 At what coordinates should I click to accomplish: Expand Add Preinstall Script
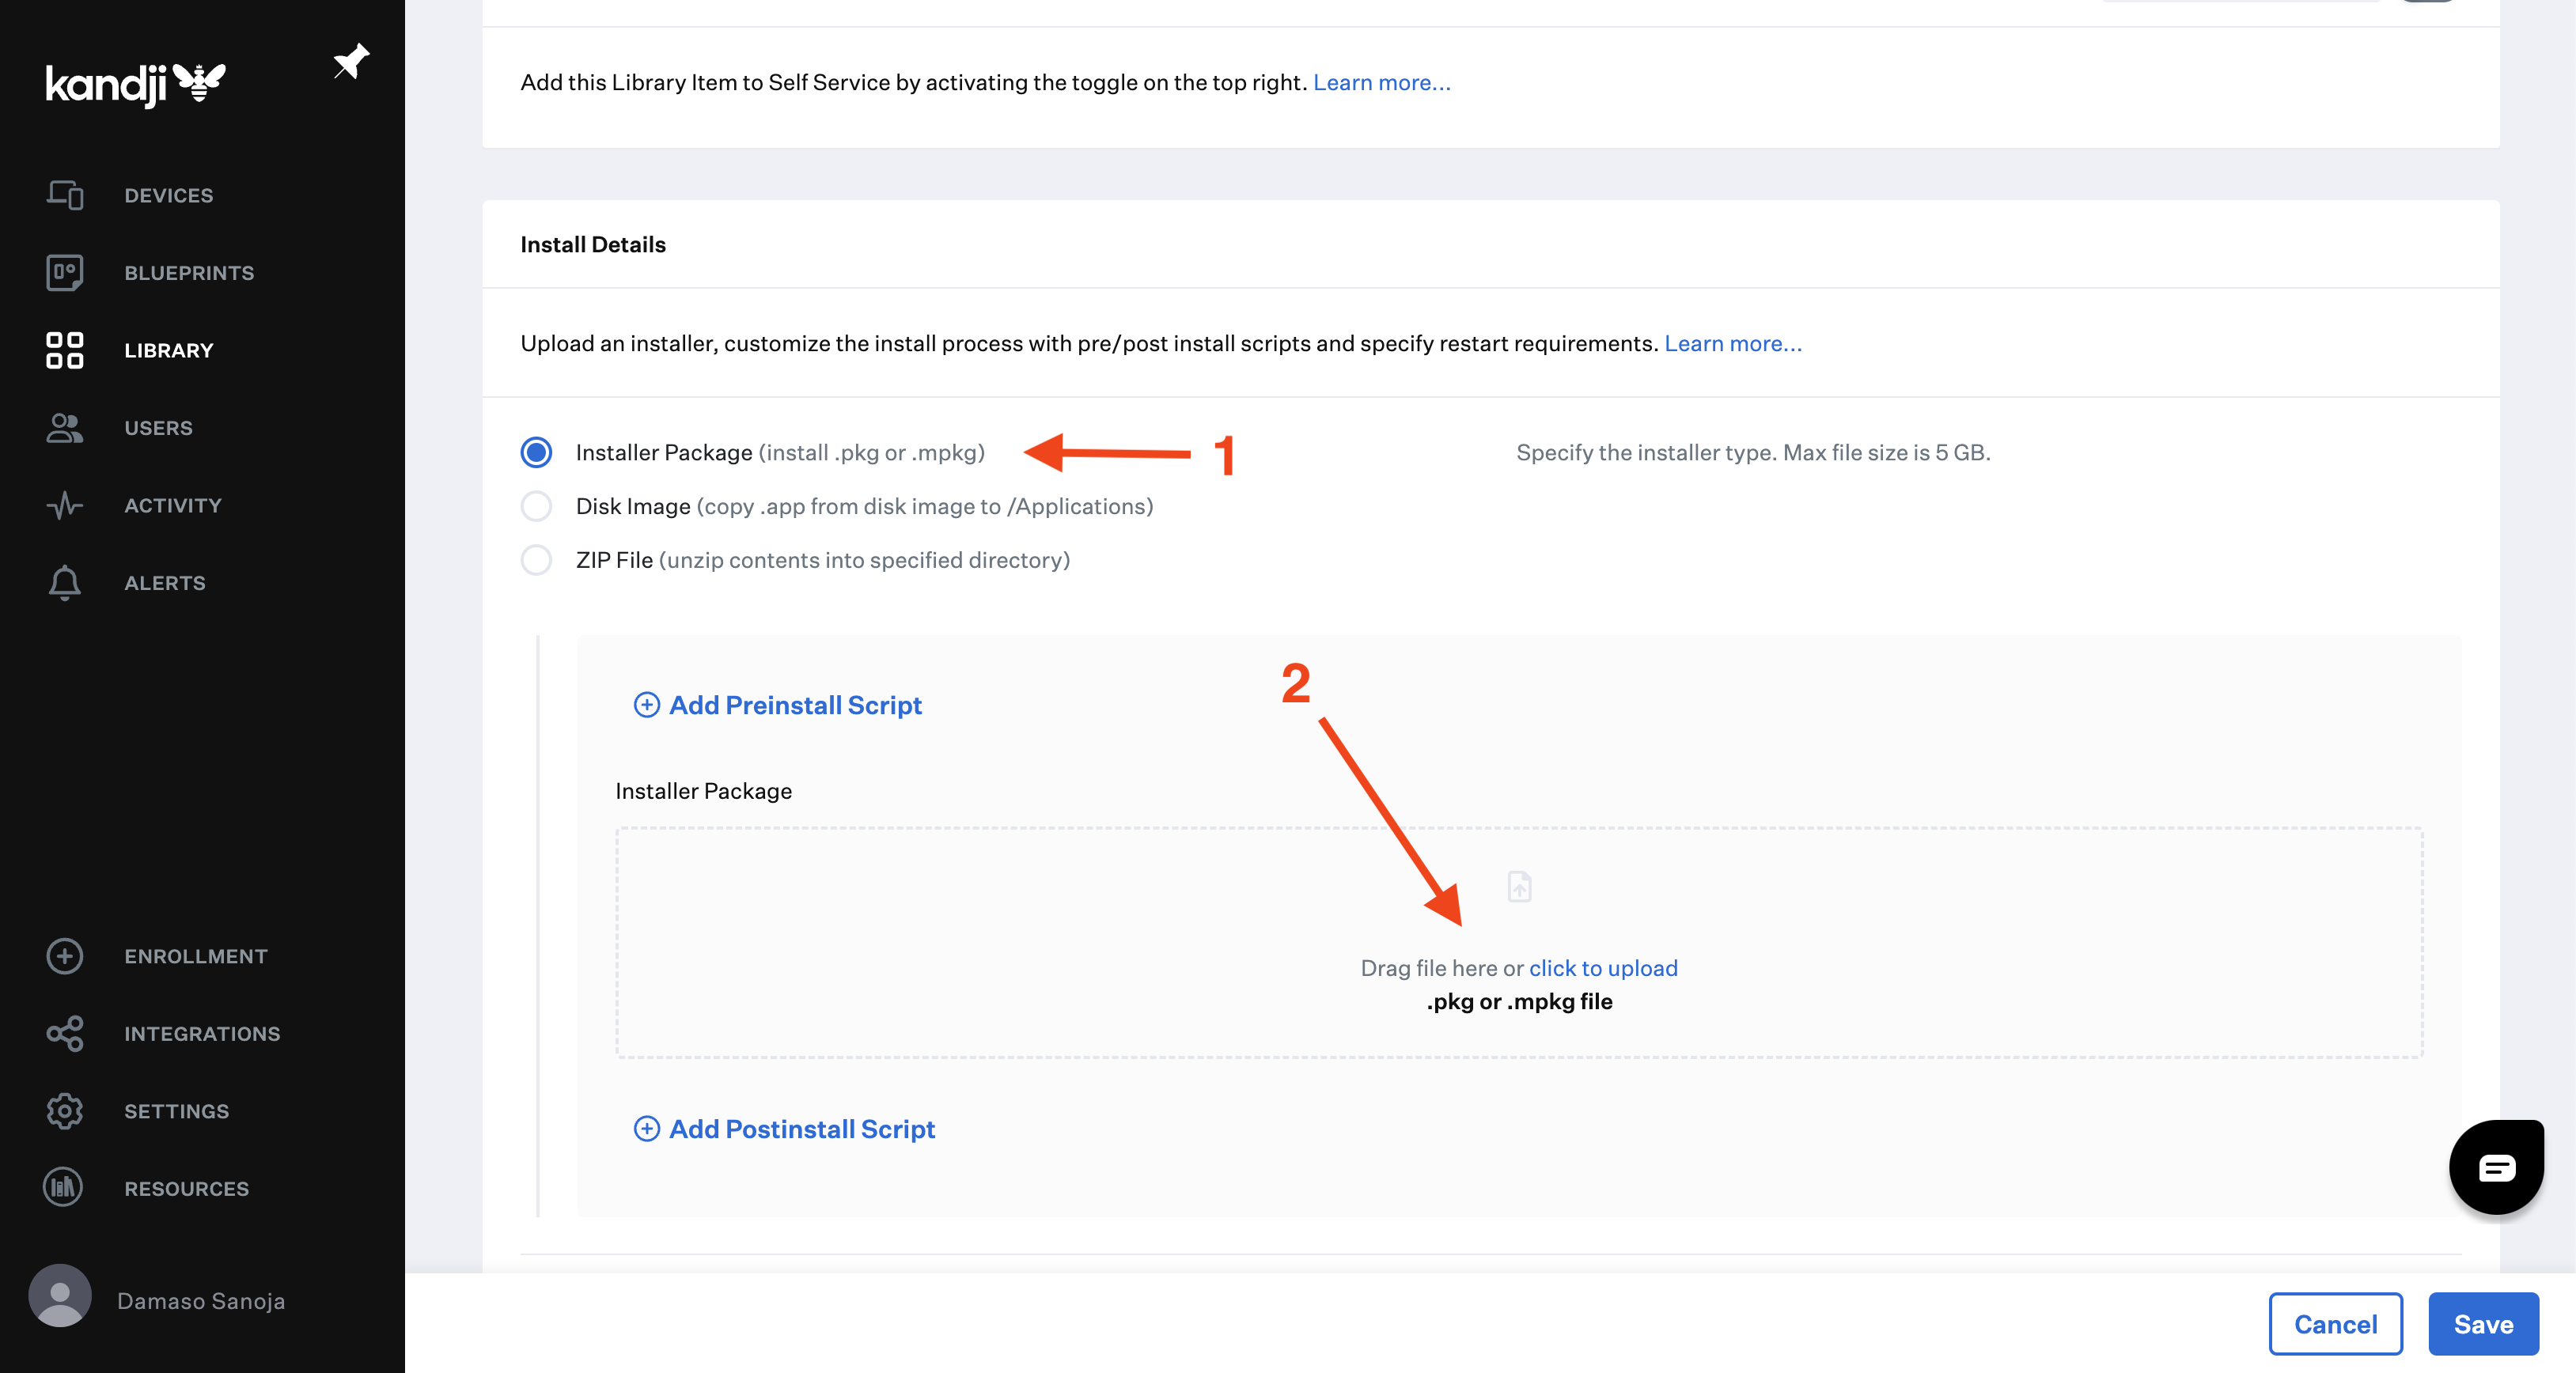(x=779, y=705)
